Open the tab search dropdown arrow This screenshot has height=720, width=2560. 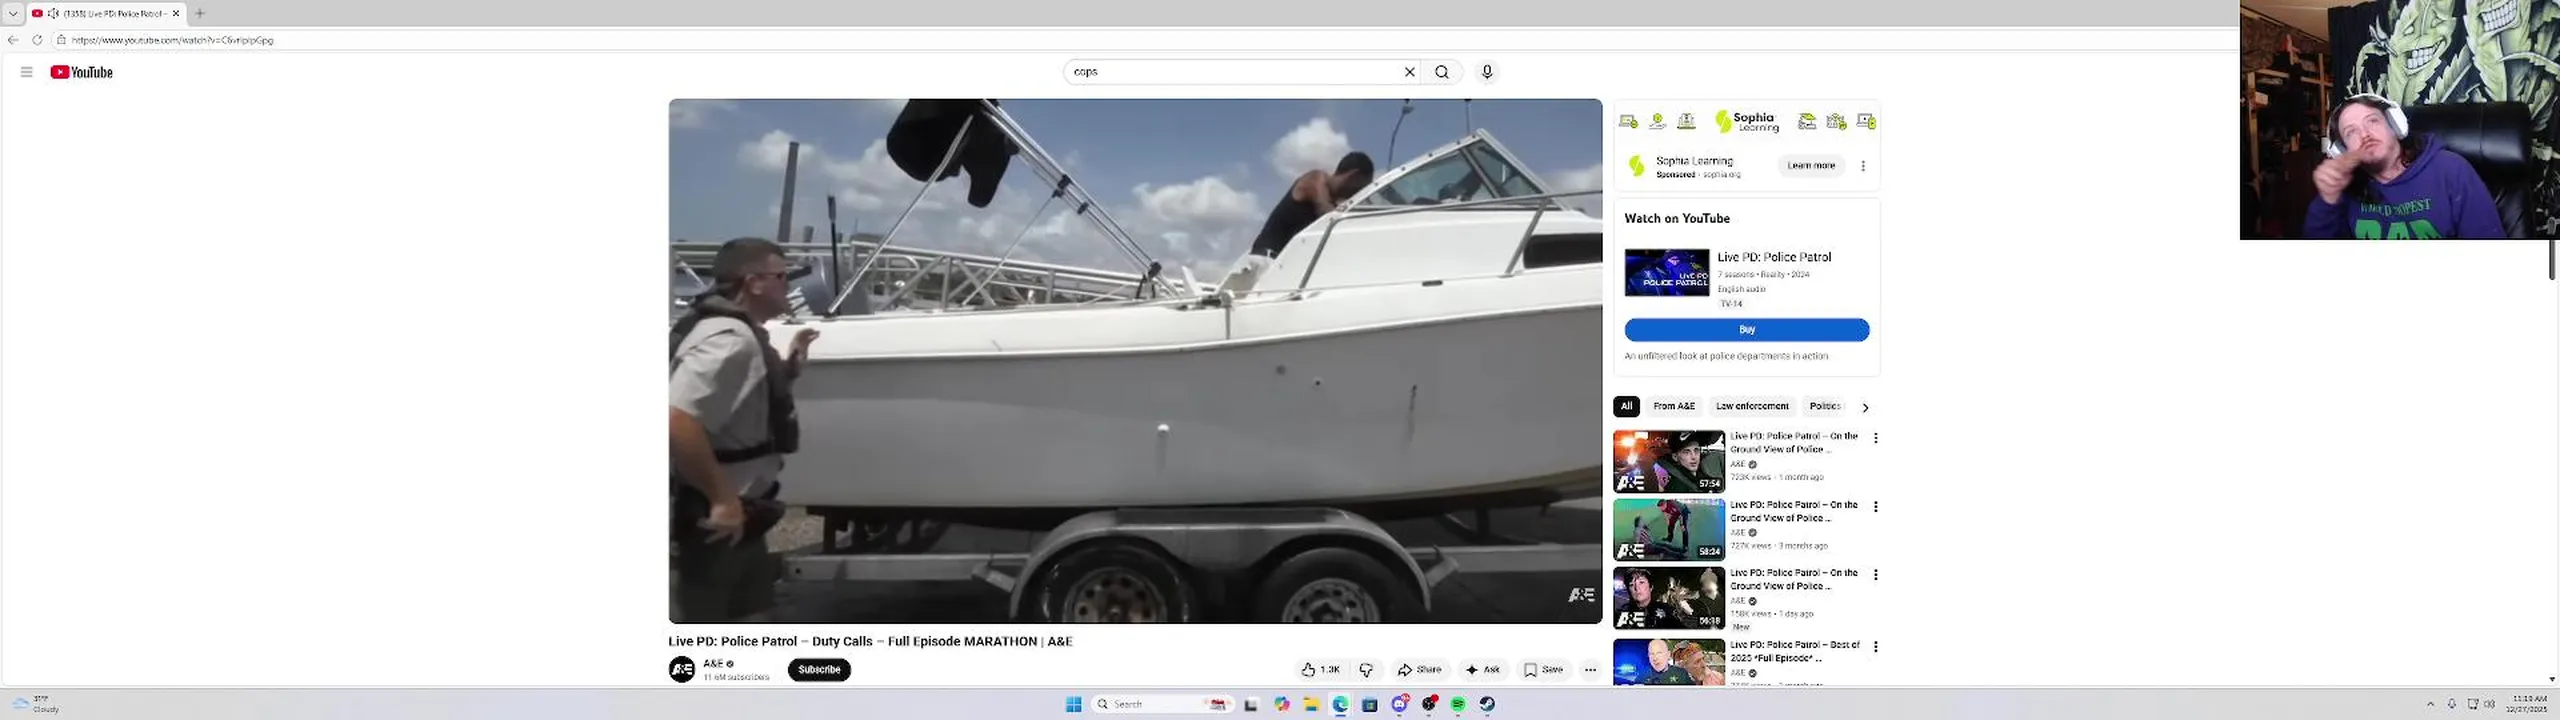(13, 13)
